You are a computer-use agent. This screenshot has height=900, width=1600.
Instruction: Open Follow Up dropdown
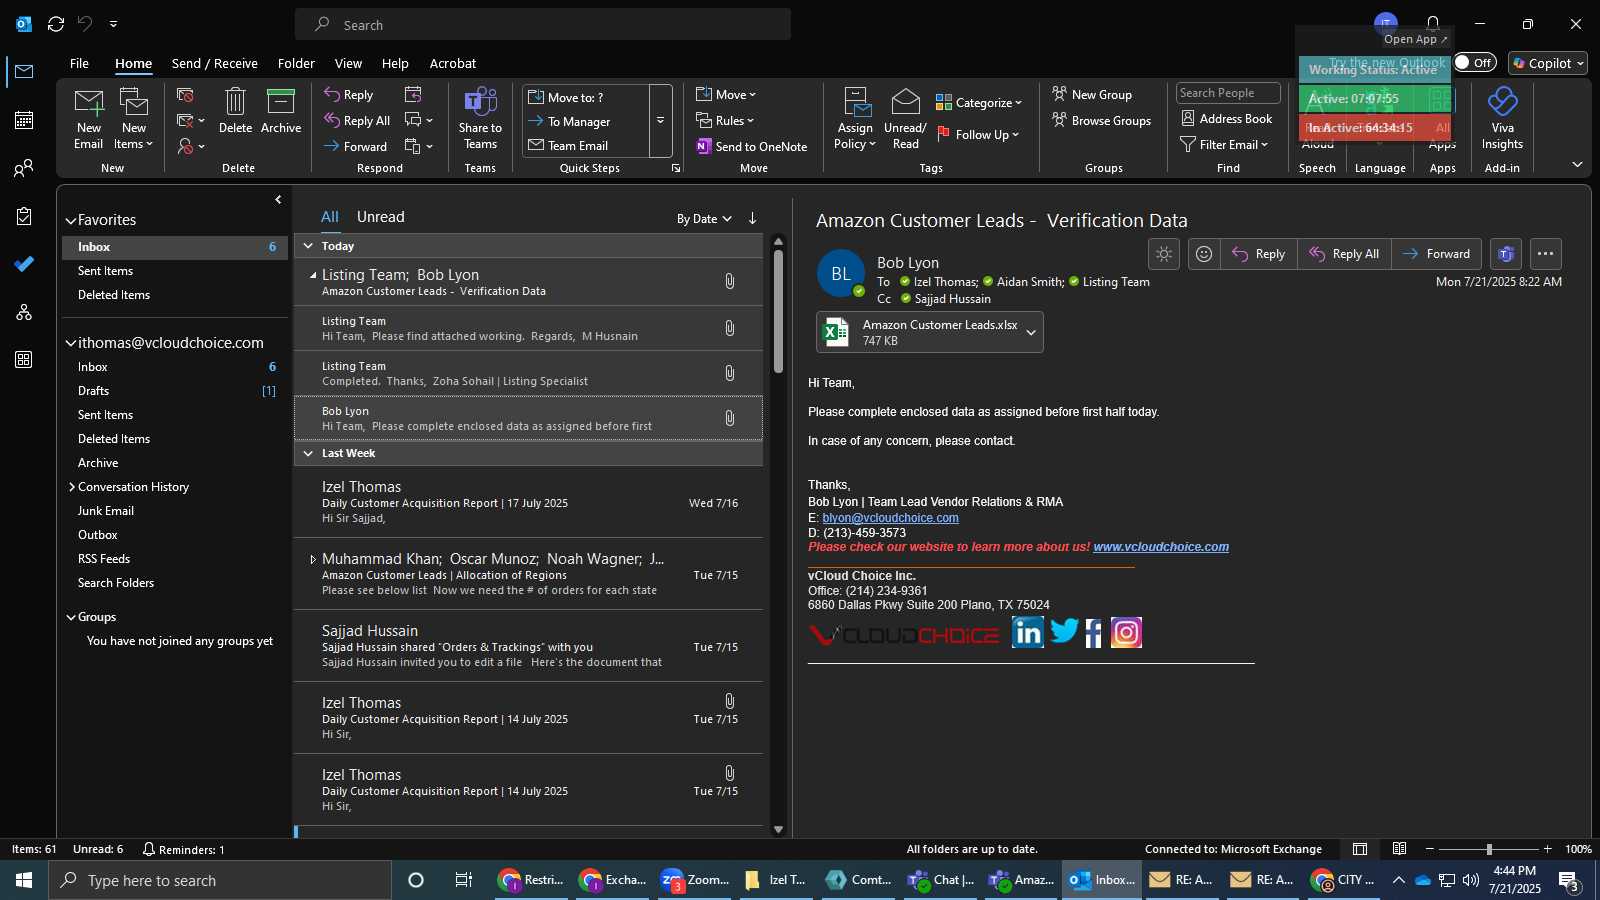979,134
